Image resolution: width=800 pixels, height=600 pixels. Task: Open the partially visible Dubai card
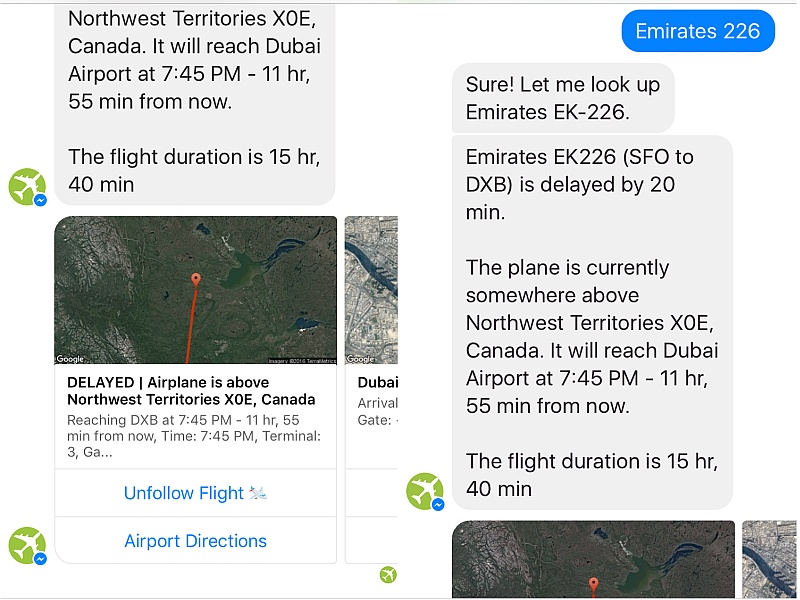371,390
